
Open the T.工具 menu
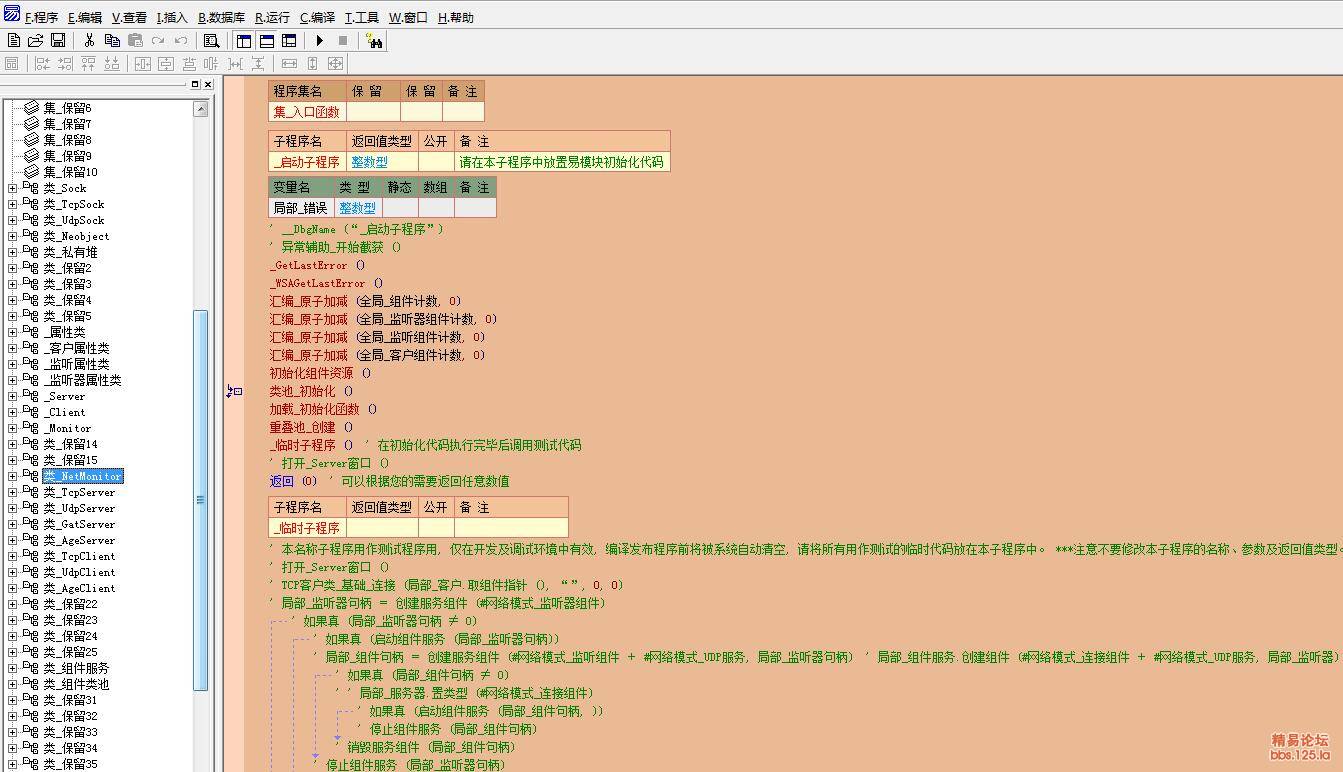(362, 18)
